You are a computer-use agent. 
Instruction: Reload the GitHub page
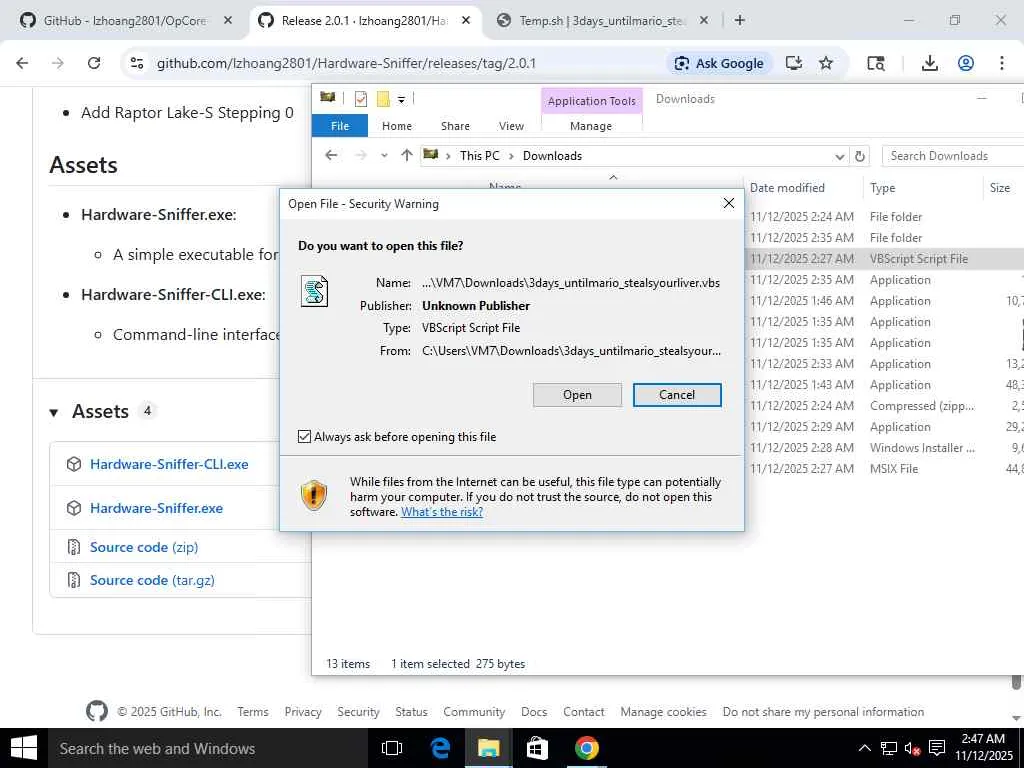(x=94, y=63)
